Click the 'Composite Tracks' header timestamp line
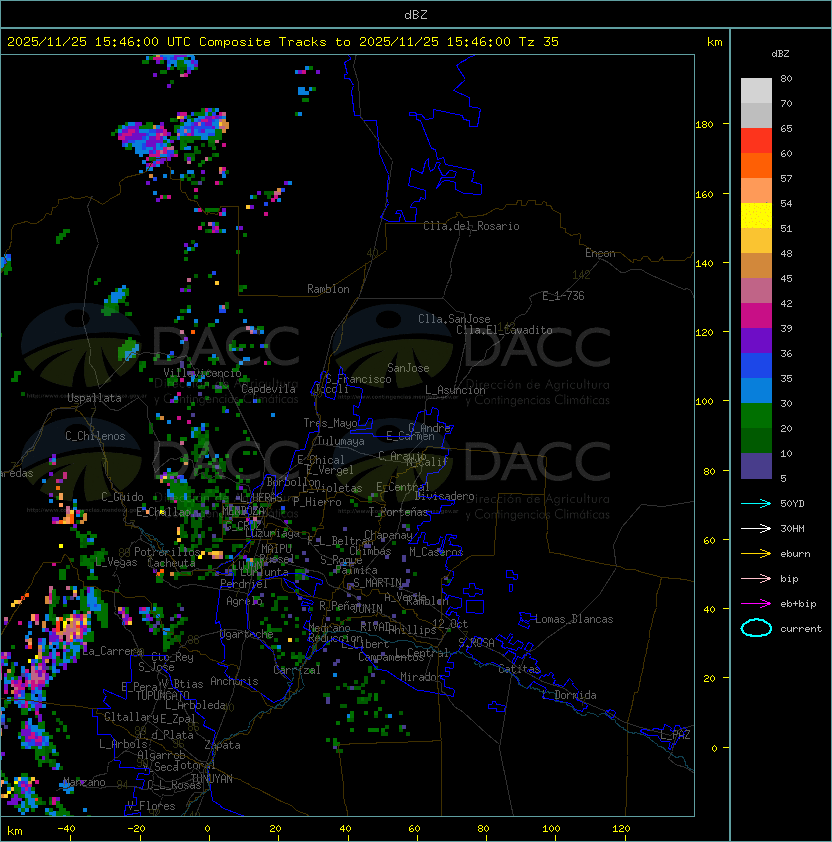Image resolution: width=832 pixels, height=842 pixels. pyautogui.click(x=283, y=42)
